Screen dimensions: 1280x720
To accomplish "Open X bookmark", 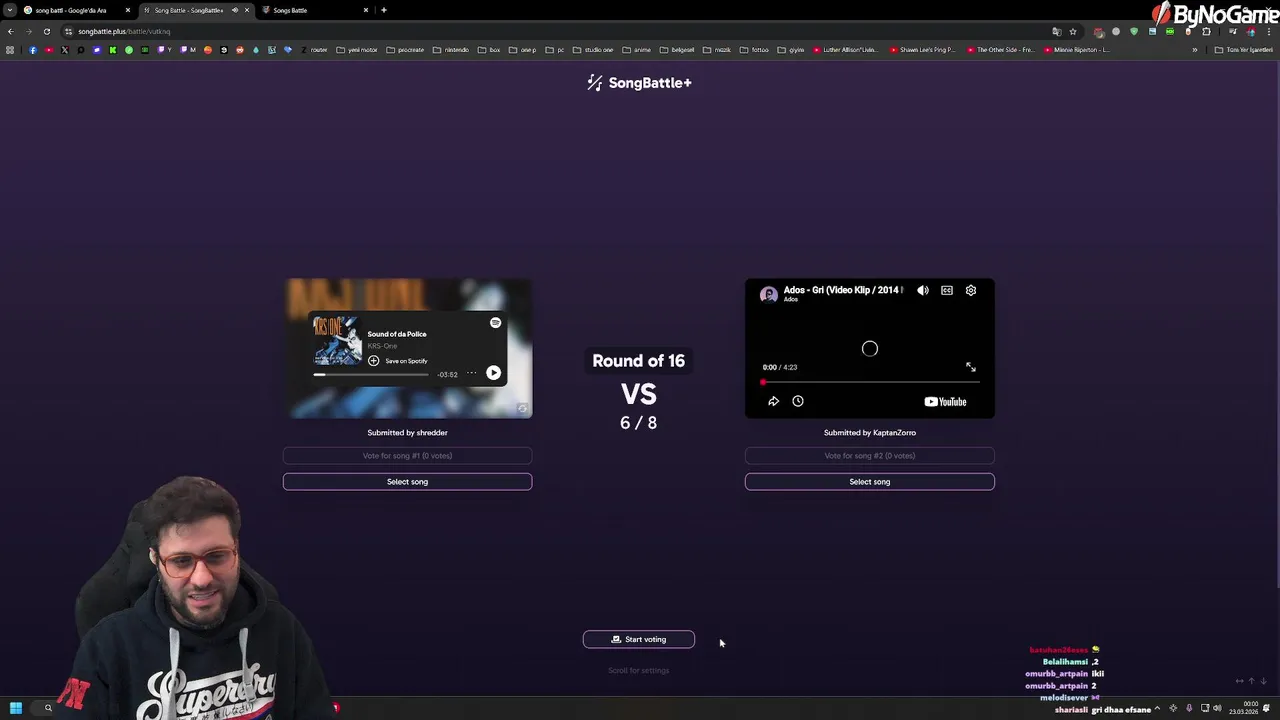I will click(x=65, y=50).
